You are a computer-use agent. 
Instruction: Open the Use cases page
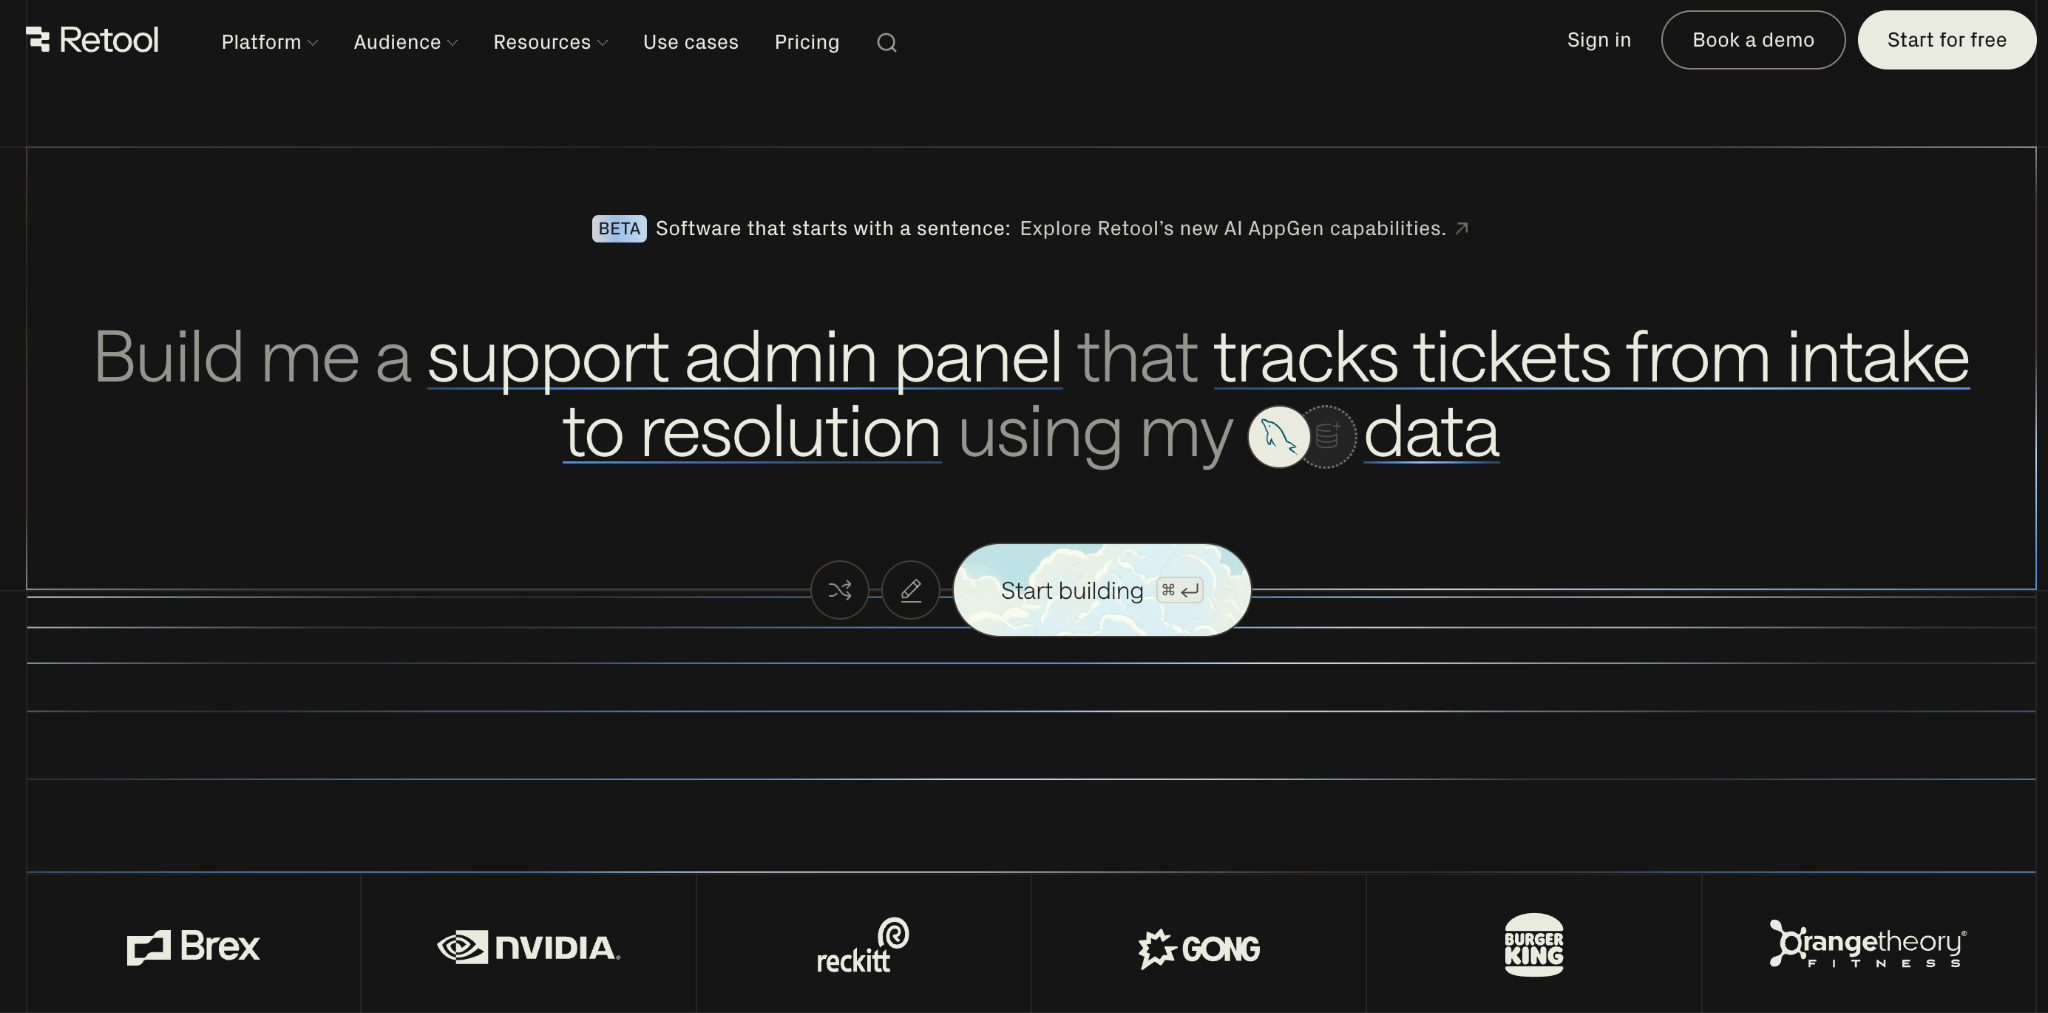tap(690, 42)
